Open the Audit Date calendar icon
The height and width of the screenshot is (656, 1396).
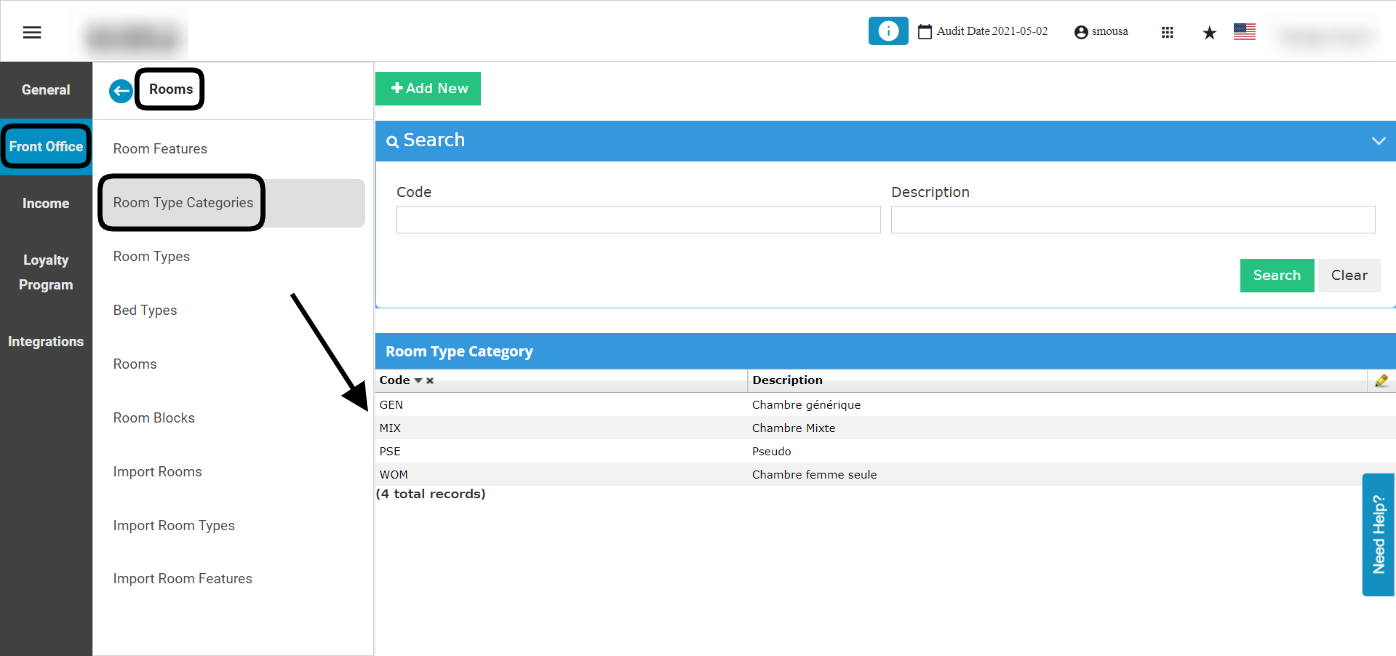925,32
